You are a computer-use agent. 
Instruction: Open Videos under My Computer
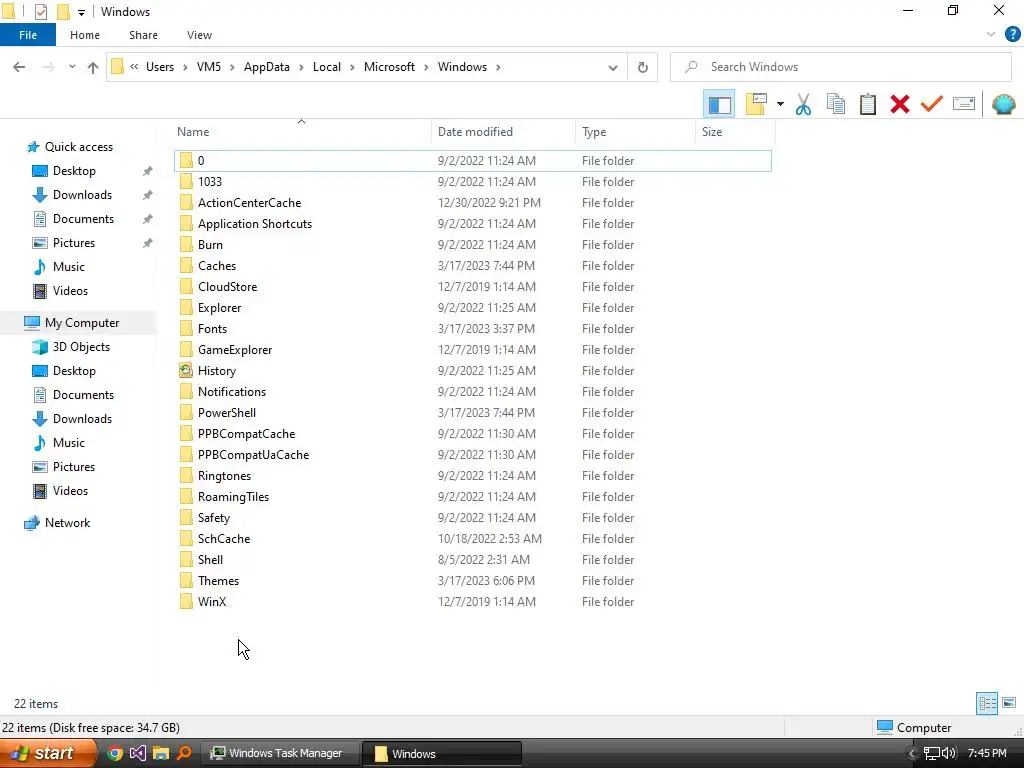click(70, 491)
